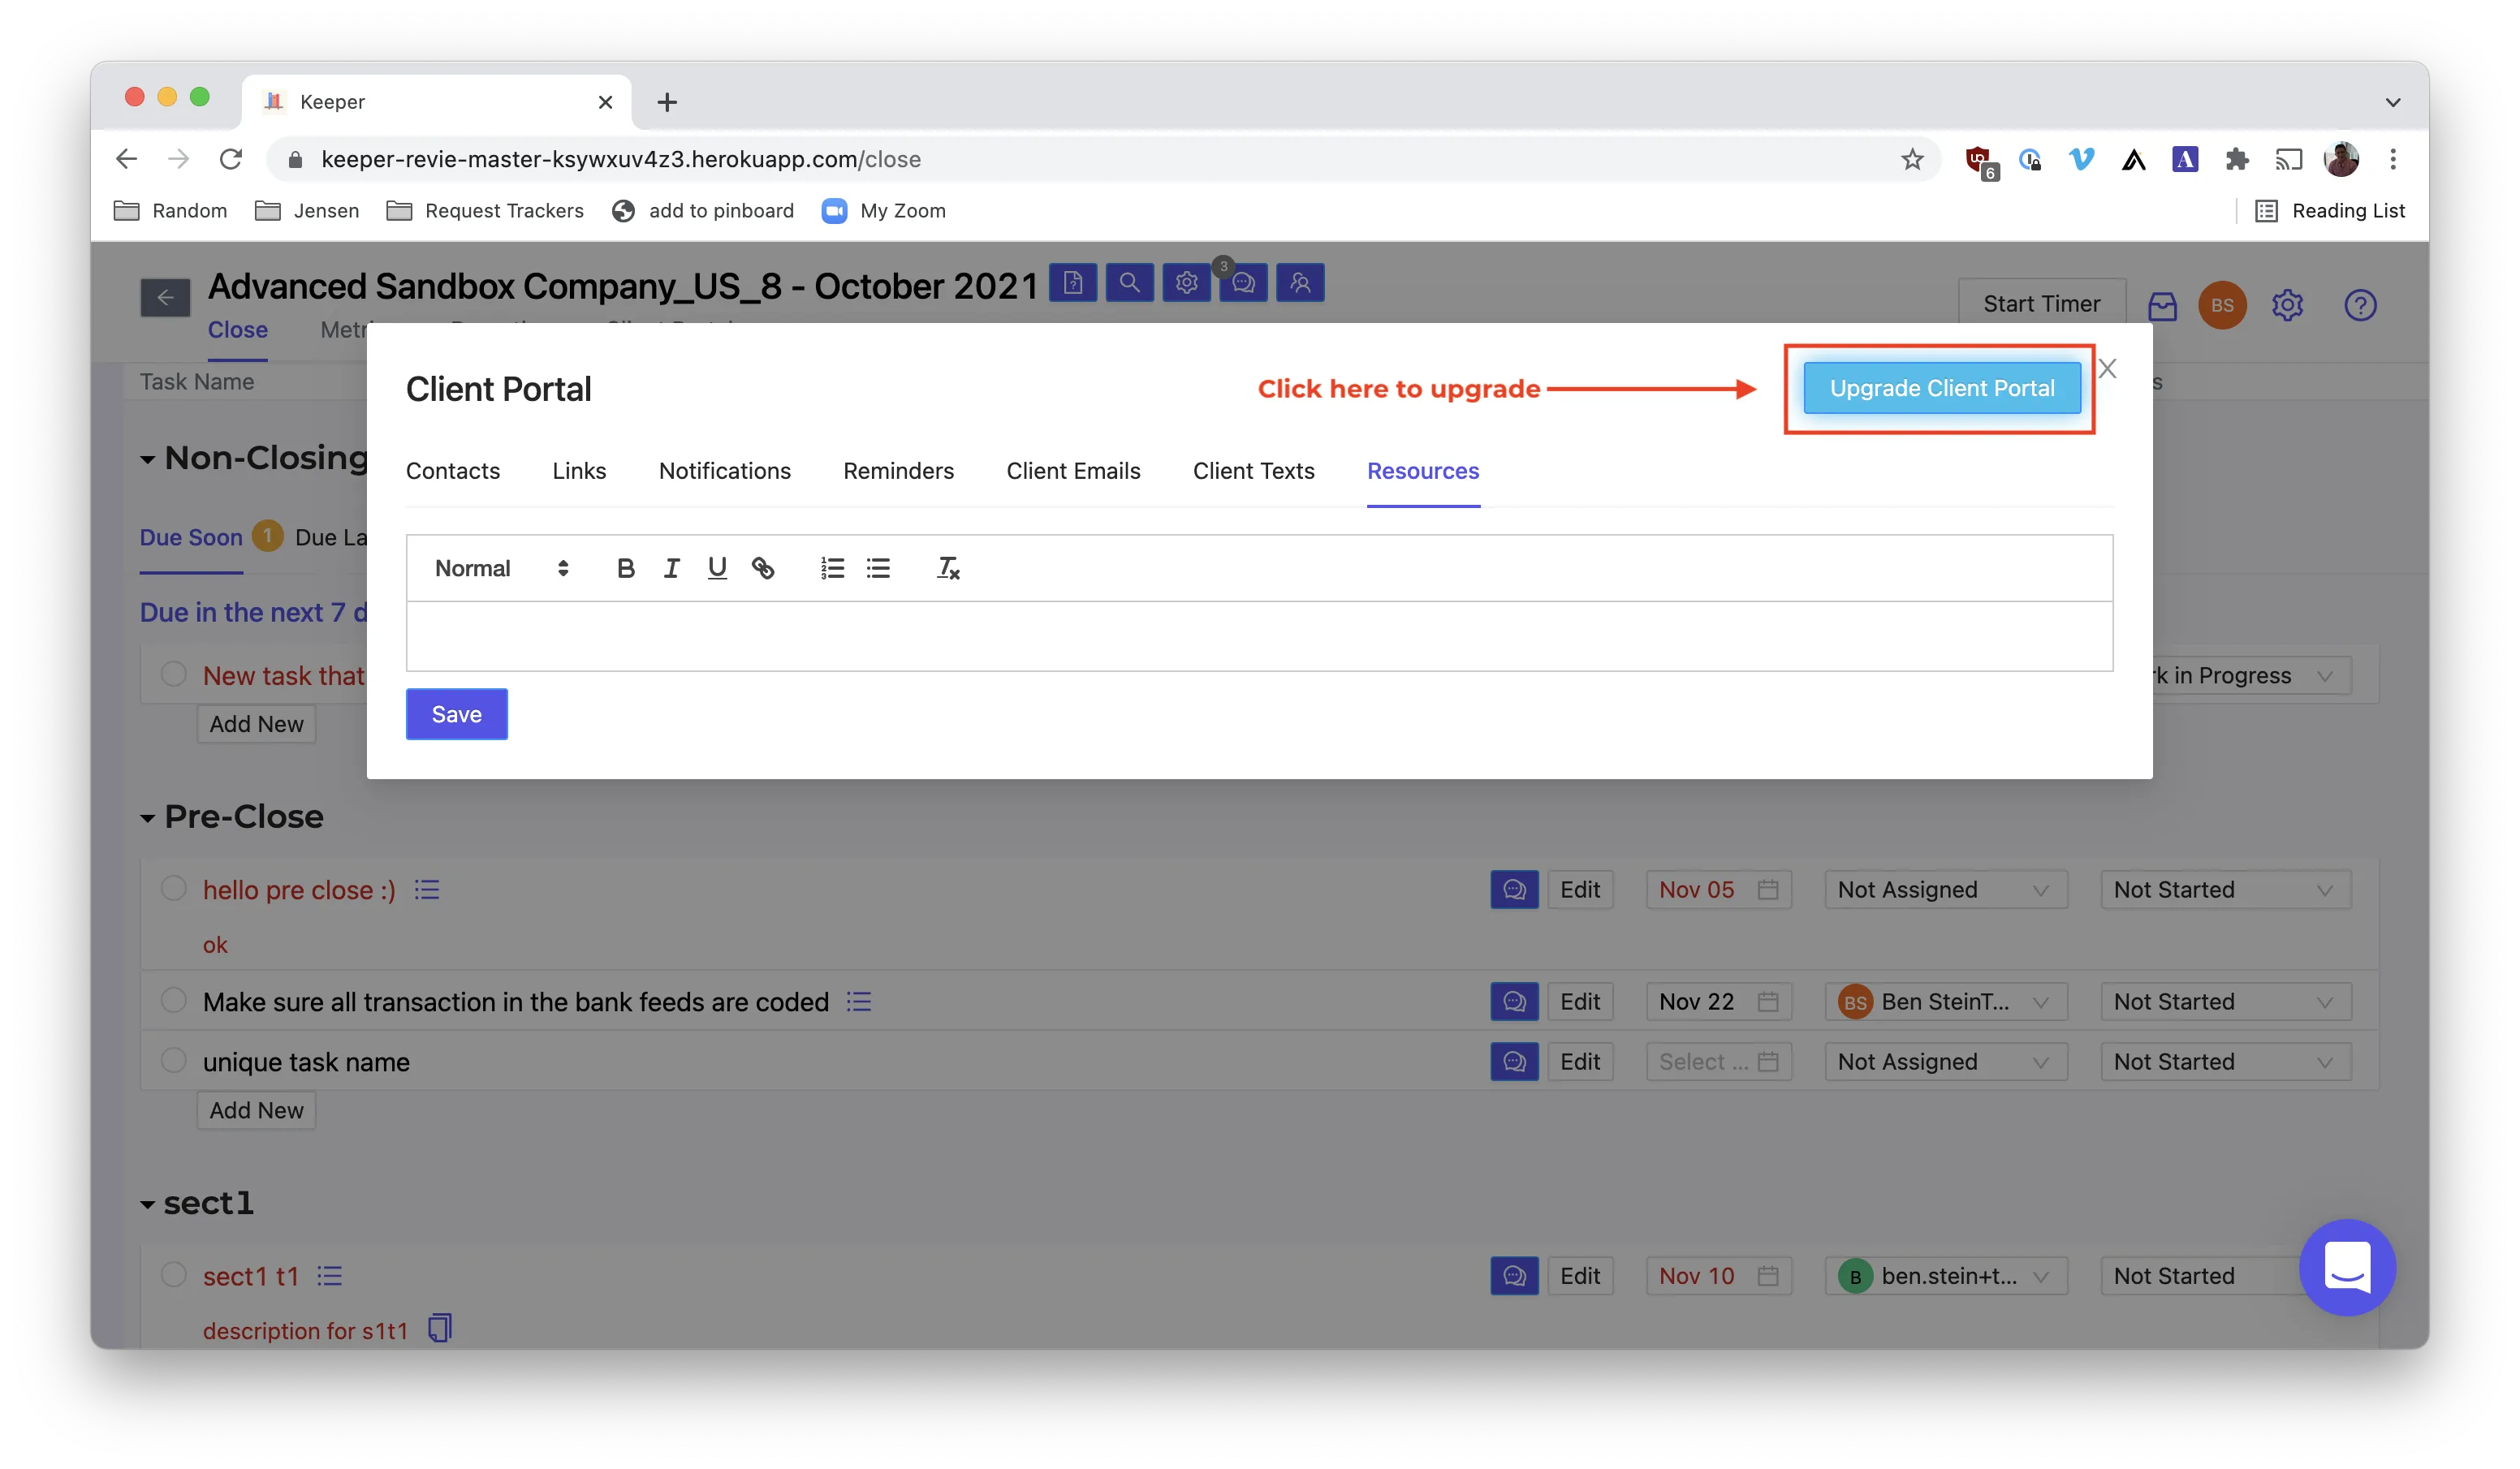Open the chat bubbles icon in header
This screenshot has height=1469, width=2520.
tap(1243, 283)
